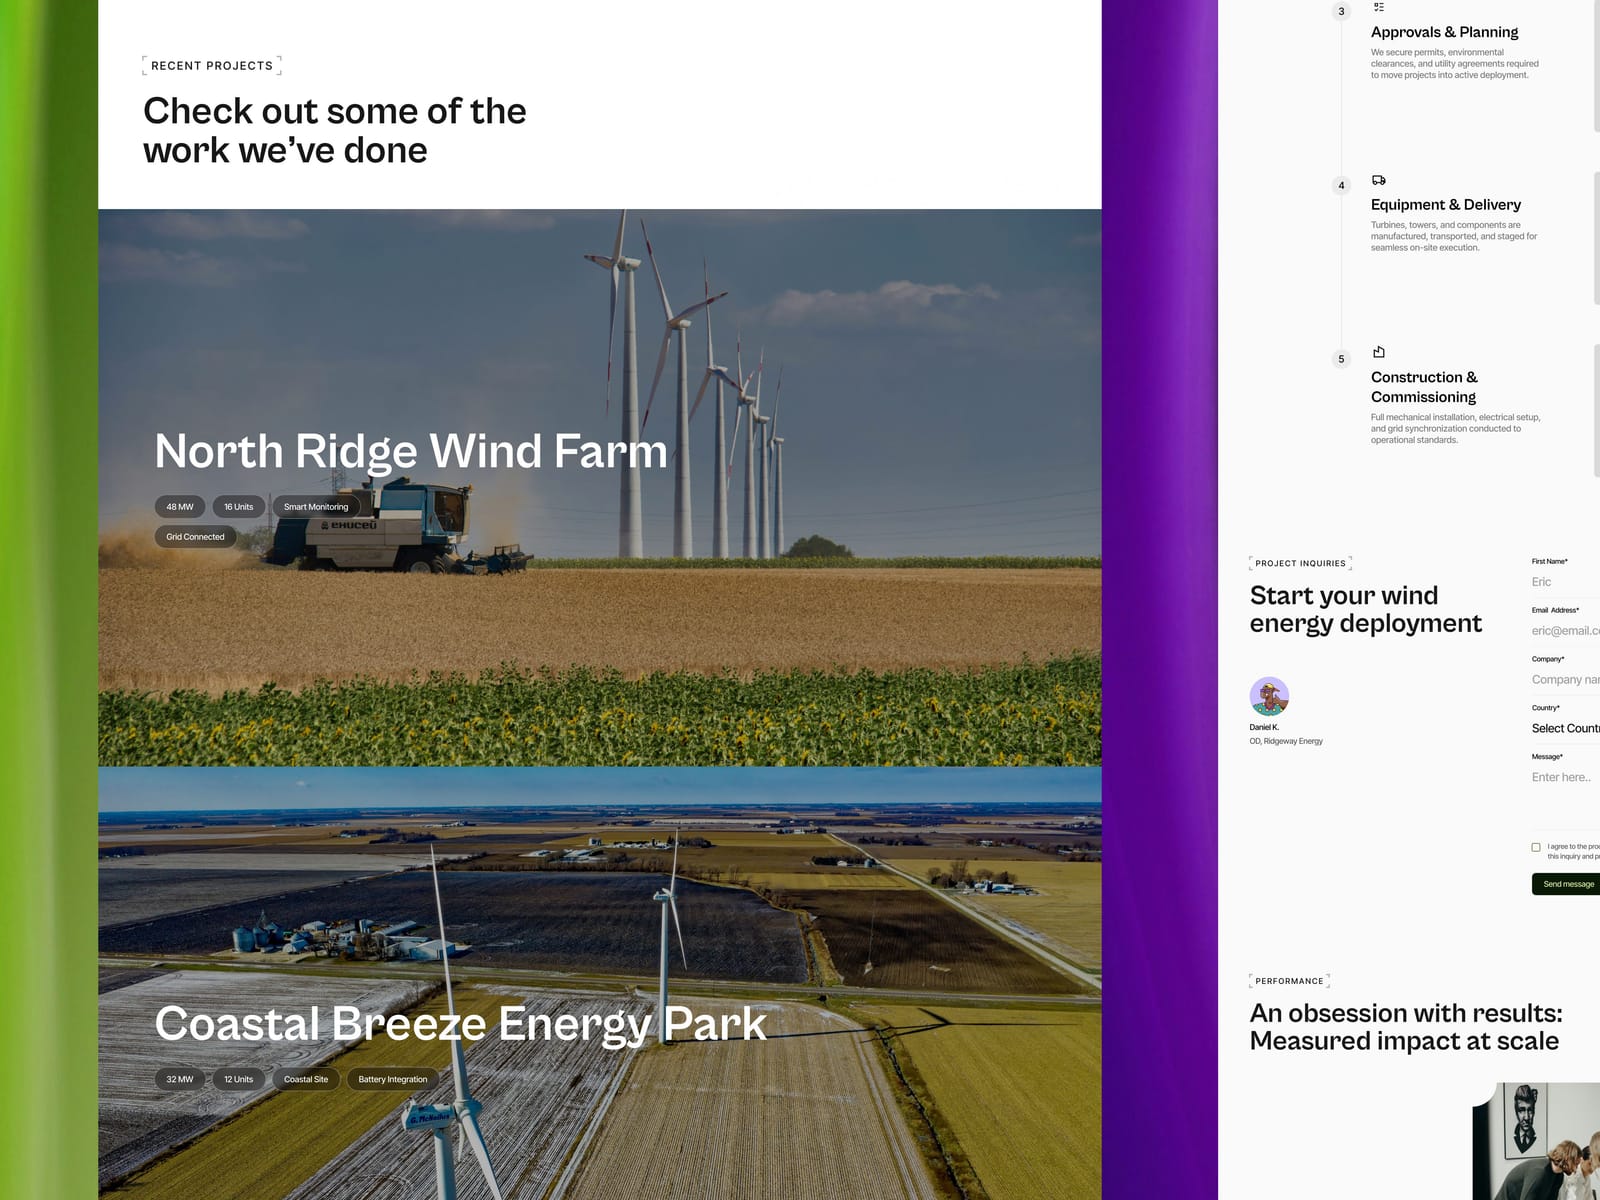Select the step 5 number marker
The width and height of the screenshot is (1600, 1200).
click(x=1341, y=359)
